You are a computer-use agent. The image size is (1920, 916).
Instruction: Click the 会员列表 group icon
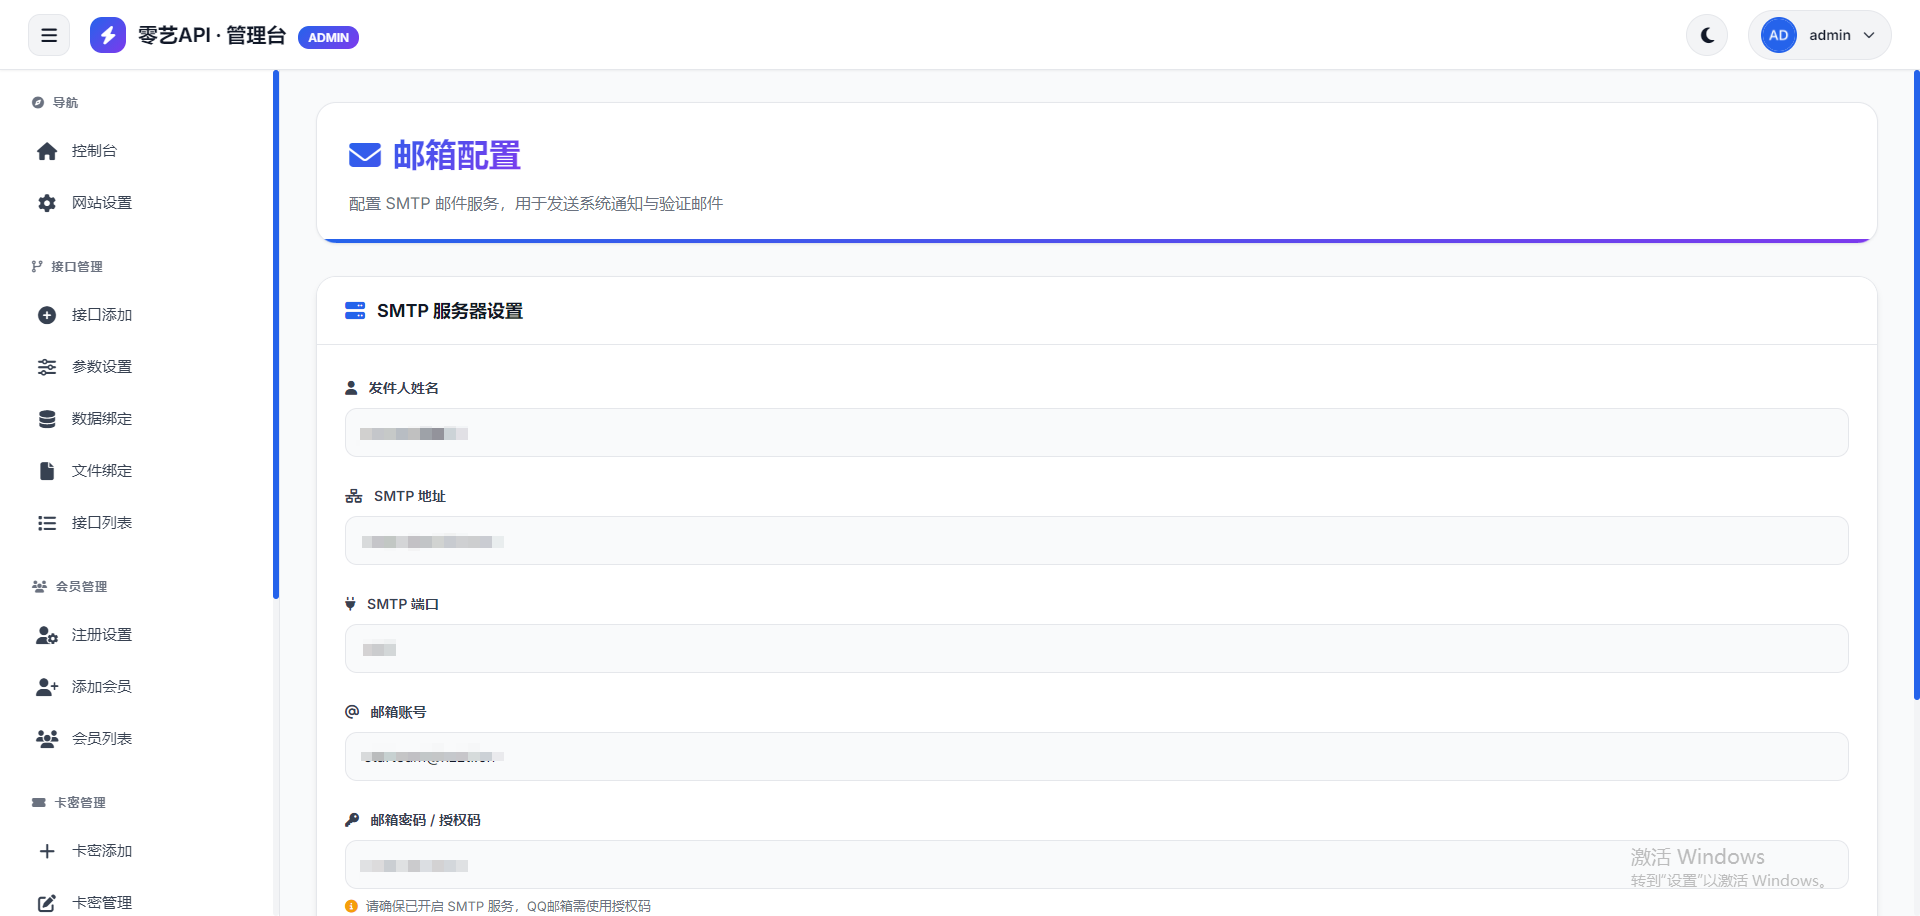coord(47,739)
